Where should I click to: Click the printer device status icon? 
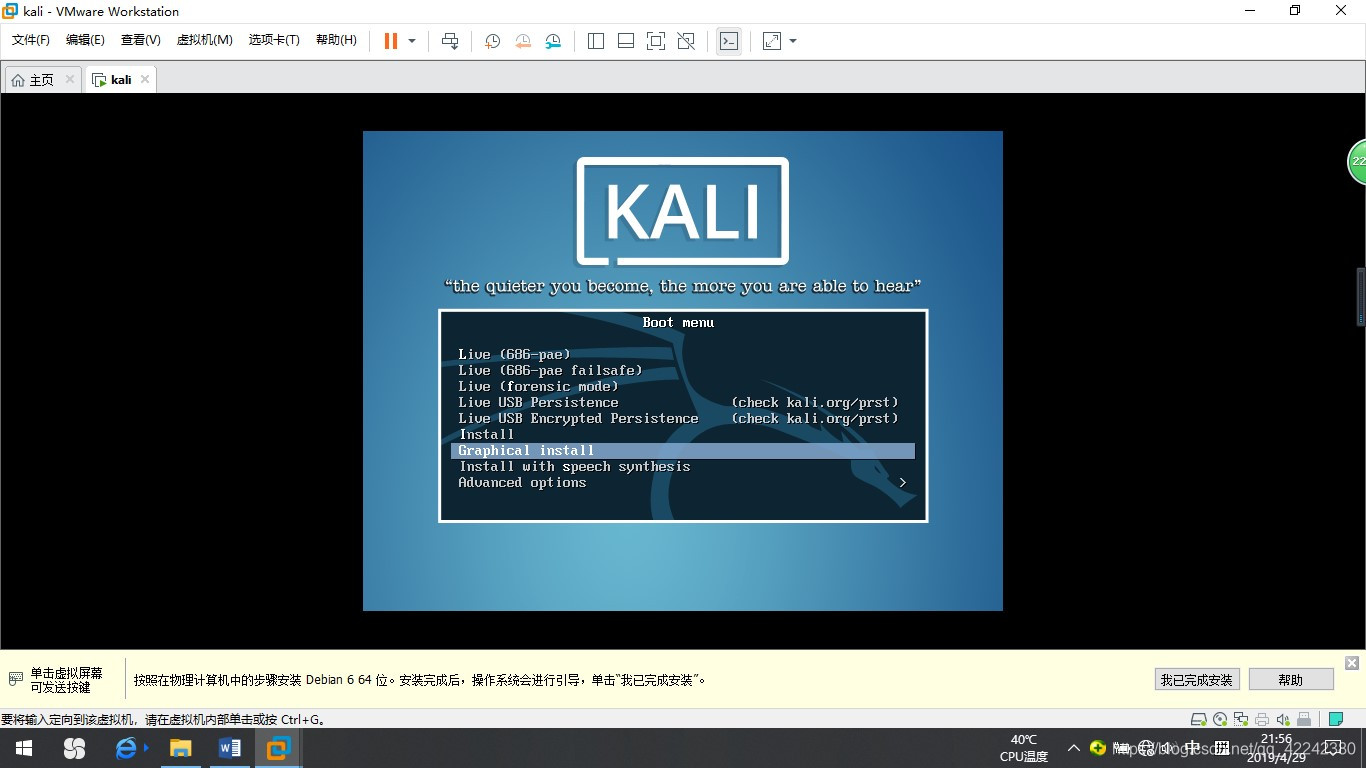coord(1262,719)
